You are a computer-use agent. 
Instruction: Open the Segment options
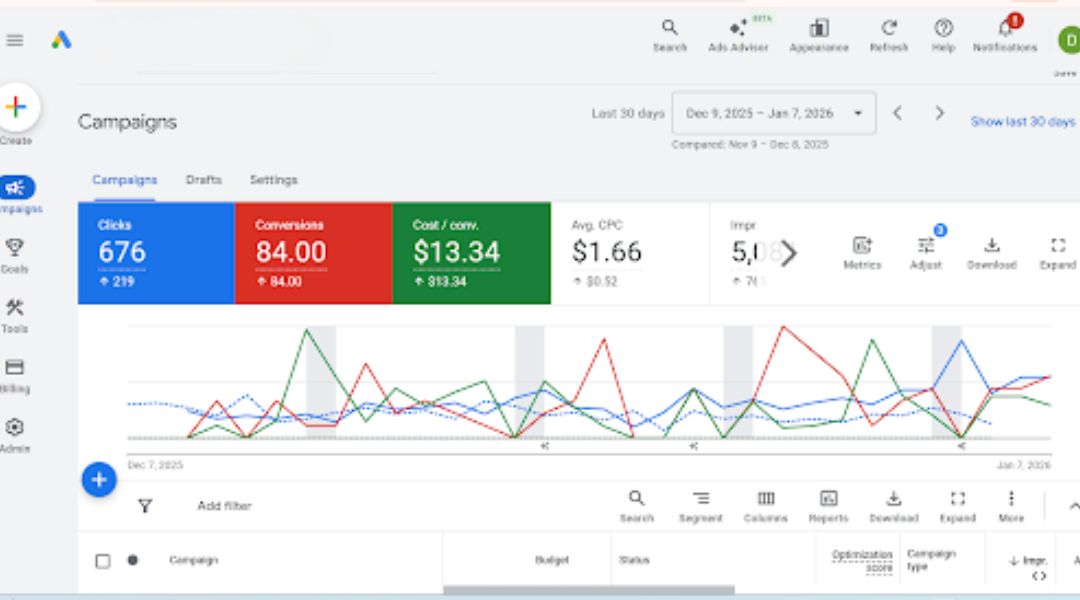[x=701, y=498]
